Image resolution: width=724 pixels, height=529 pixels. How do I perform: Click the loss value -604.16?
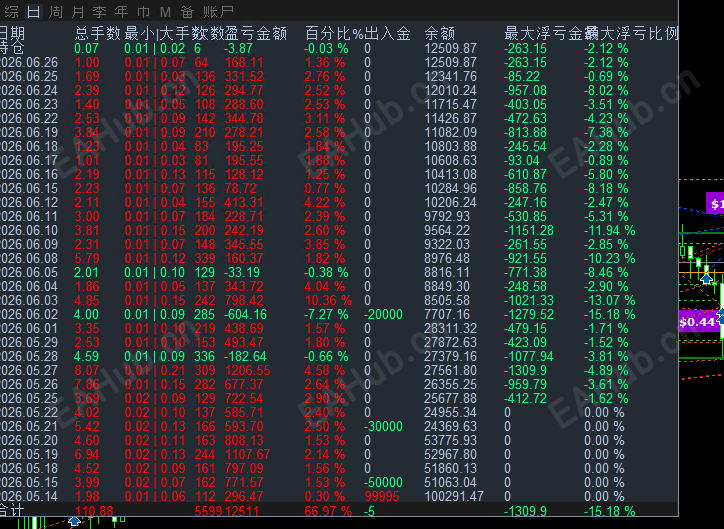pyautogui.click(x=245, y=314)
